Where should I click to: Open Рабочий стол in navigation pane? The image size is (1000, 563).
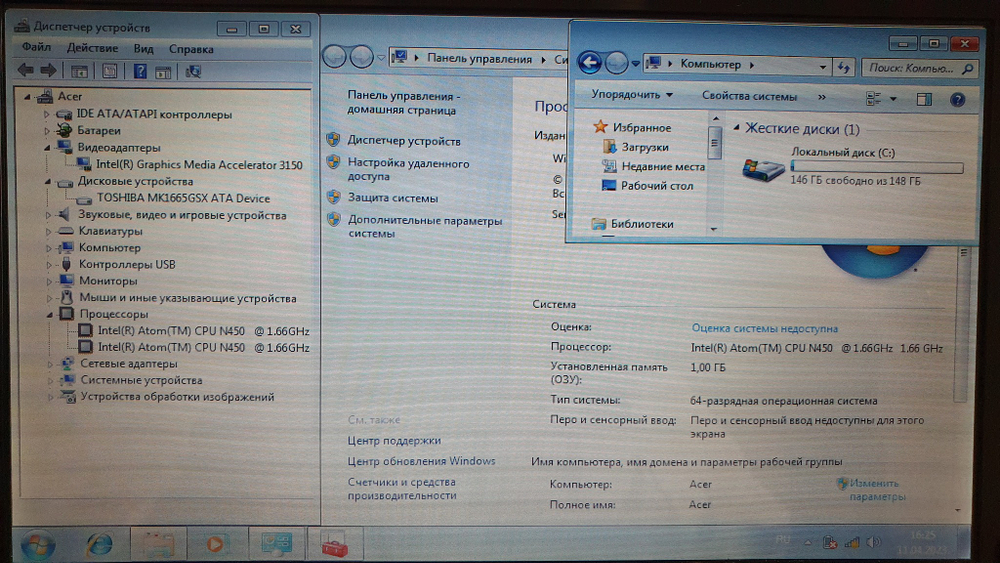pos(657,186)
